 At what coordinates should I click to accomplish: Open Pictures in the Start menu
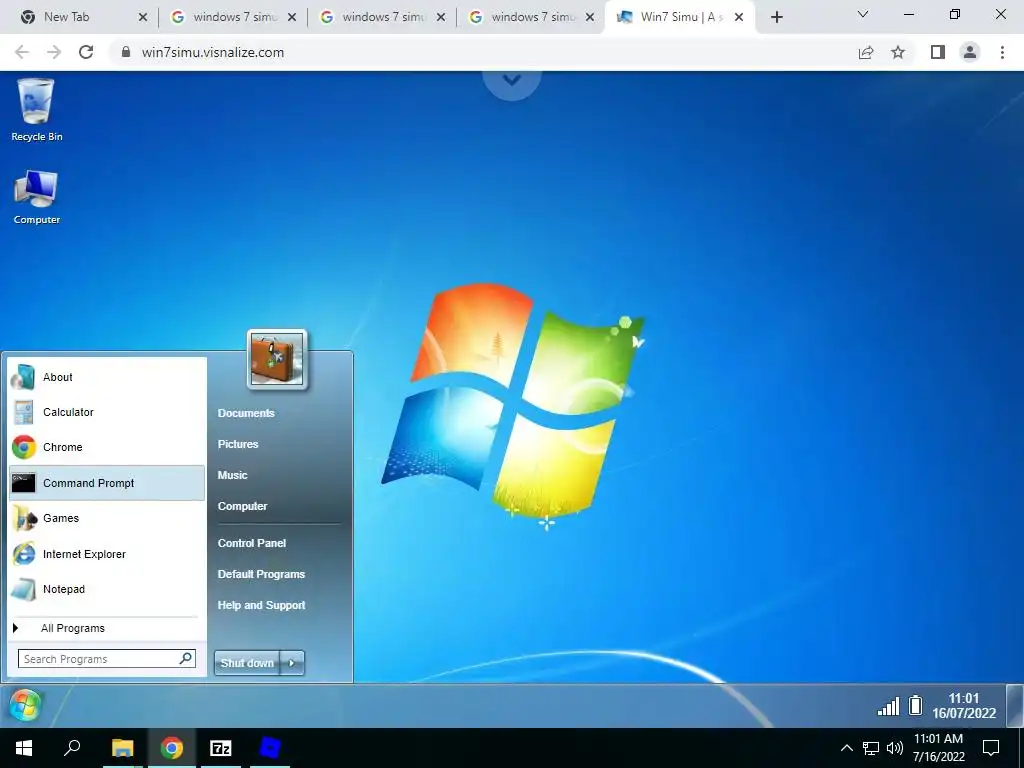(238, 444)
